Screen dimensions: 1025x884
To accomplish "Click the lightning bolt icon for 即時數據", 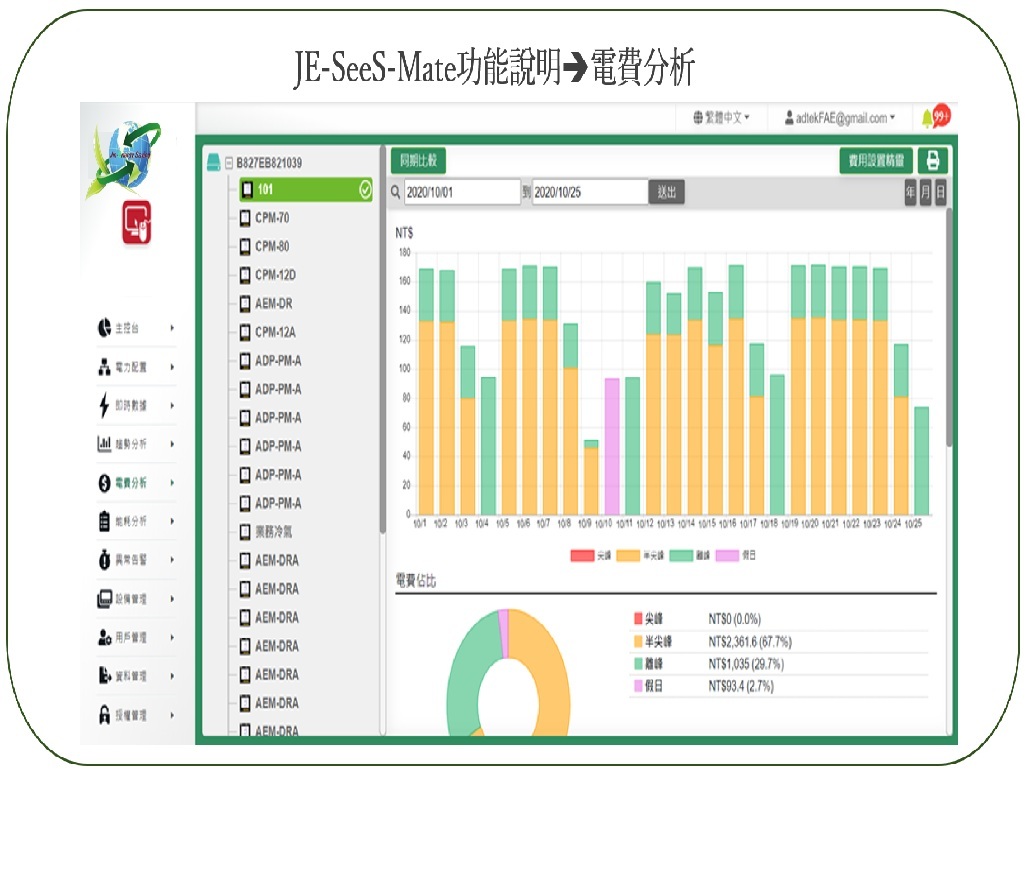I will point(104,405).
